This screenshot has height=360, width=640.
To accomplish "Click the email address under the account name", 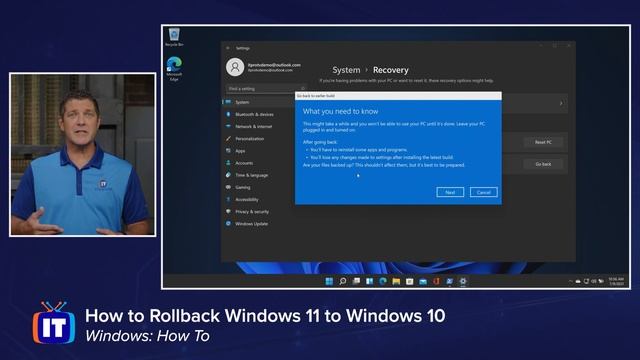I will 270,70.
